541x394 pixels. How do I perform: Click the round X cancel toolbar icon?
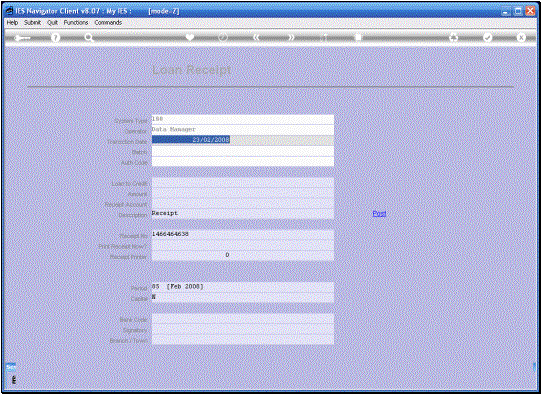point(521,37)
